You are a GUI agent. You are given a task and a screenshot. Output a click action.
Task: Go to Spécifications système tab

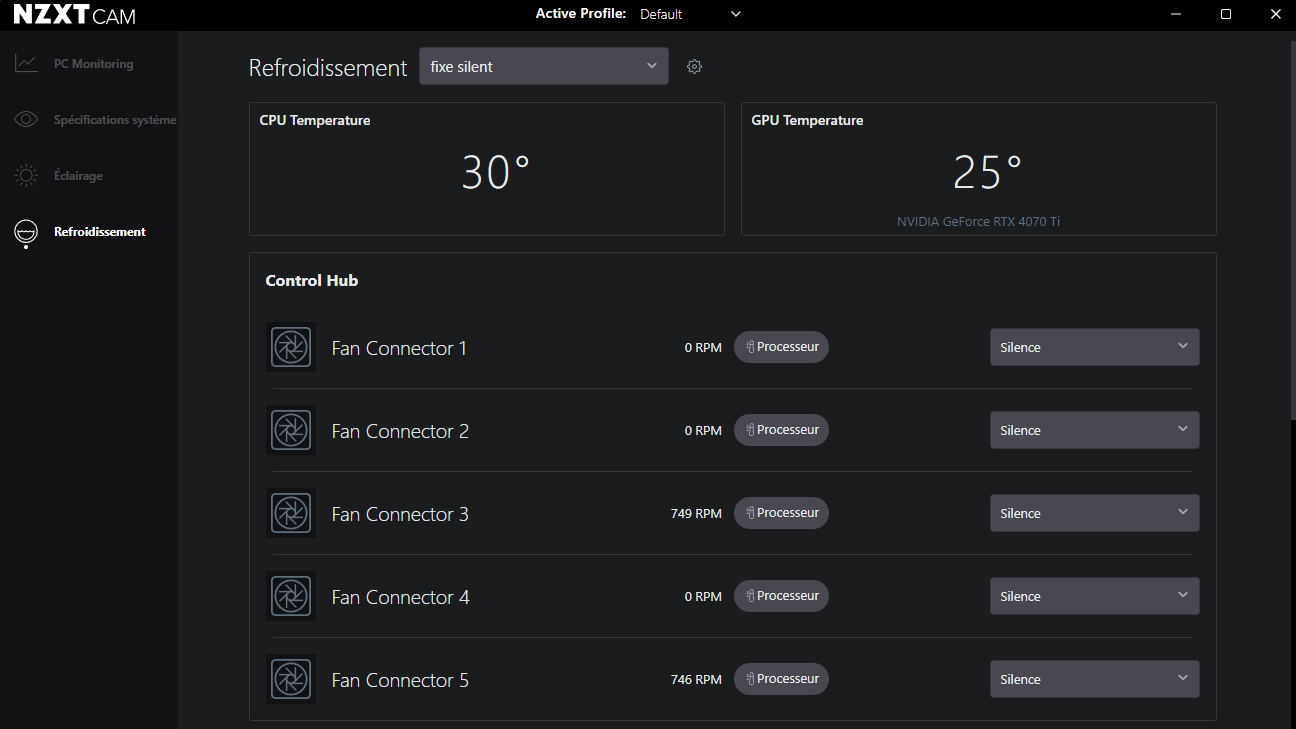click(114, 120)
